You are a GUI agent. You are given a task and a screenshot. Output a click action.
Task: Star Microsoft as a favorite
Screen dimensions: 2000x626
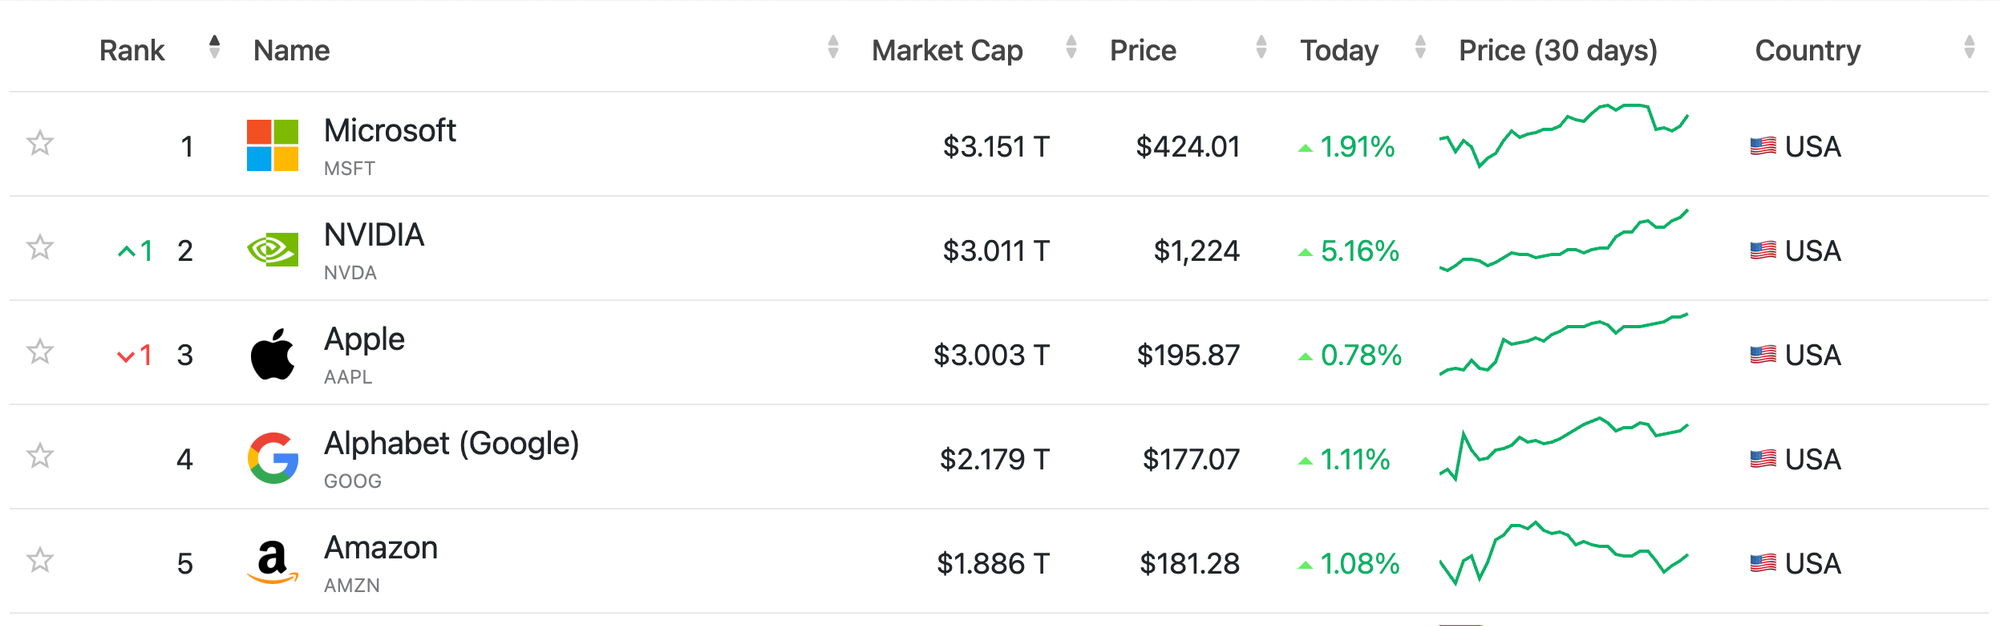pyautogui.click(x=40, y=143)
